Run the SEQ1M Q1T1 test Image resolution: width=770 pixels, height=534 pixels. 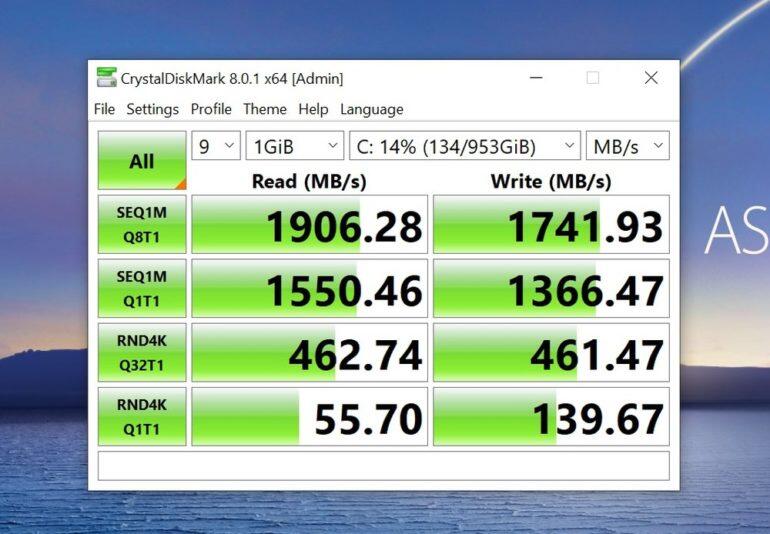pyautogui.click(x=142, y=288)
